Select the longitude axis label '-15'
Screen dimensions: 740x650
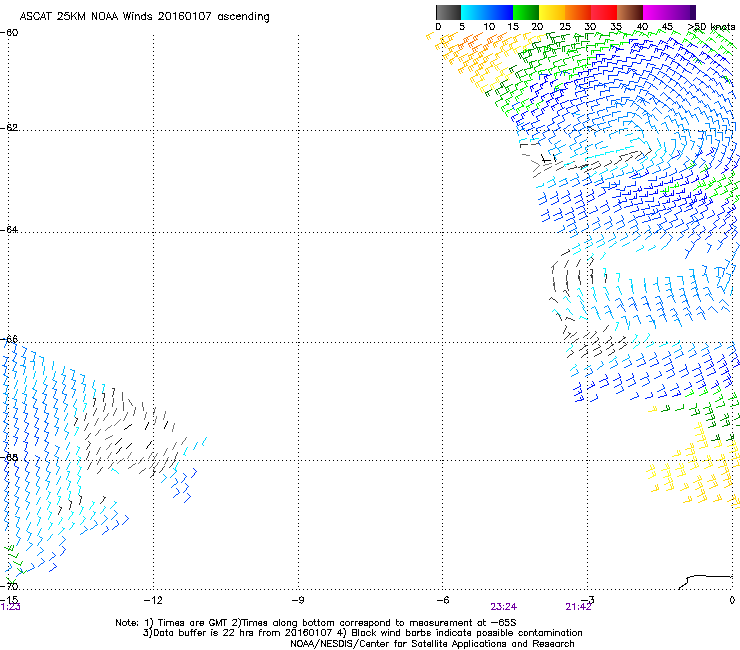[8, 600]
